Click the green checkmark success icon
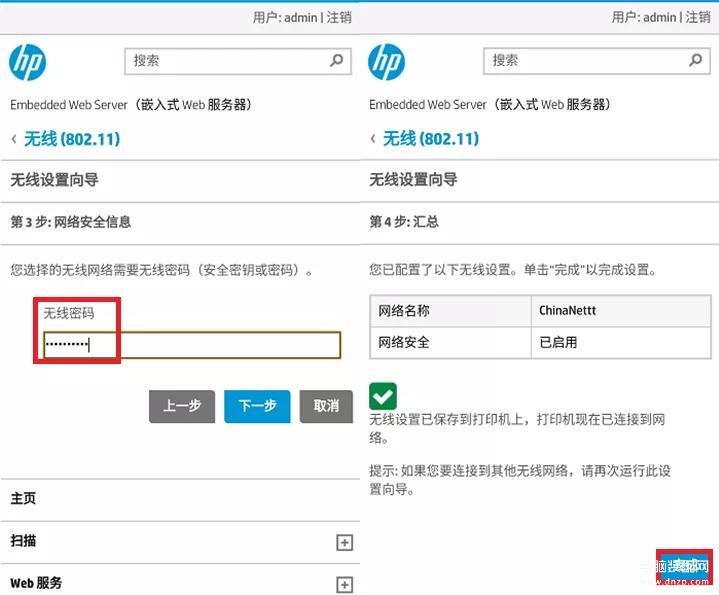Image resolution: width=719 pixels, height=595 pixels. click(x=383, y=397)
